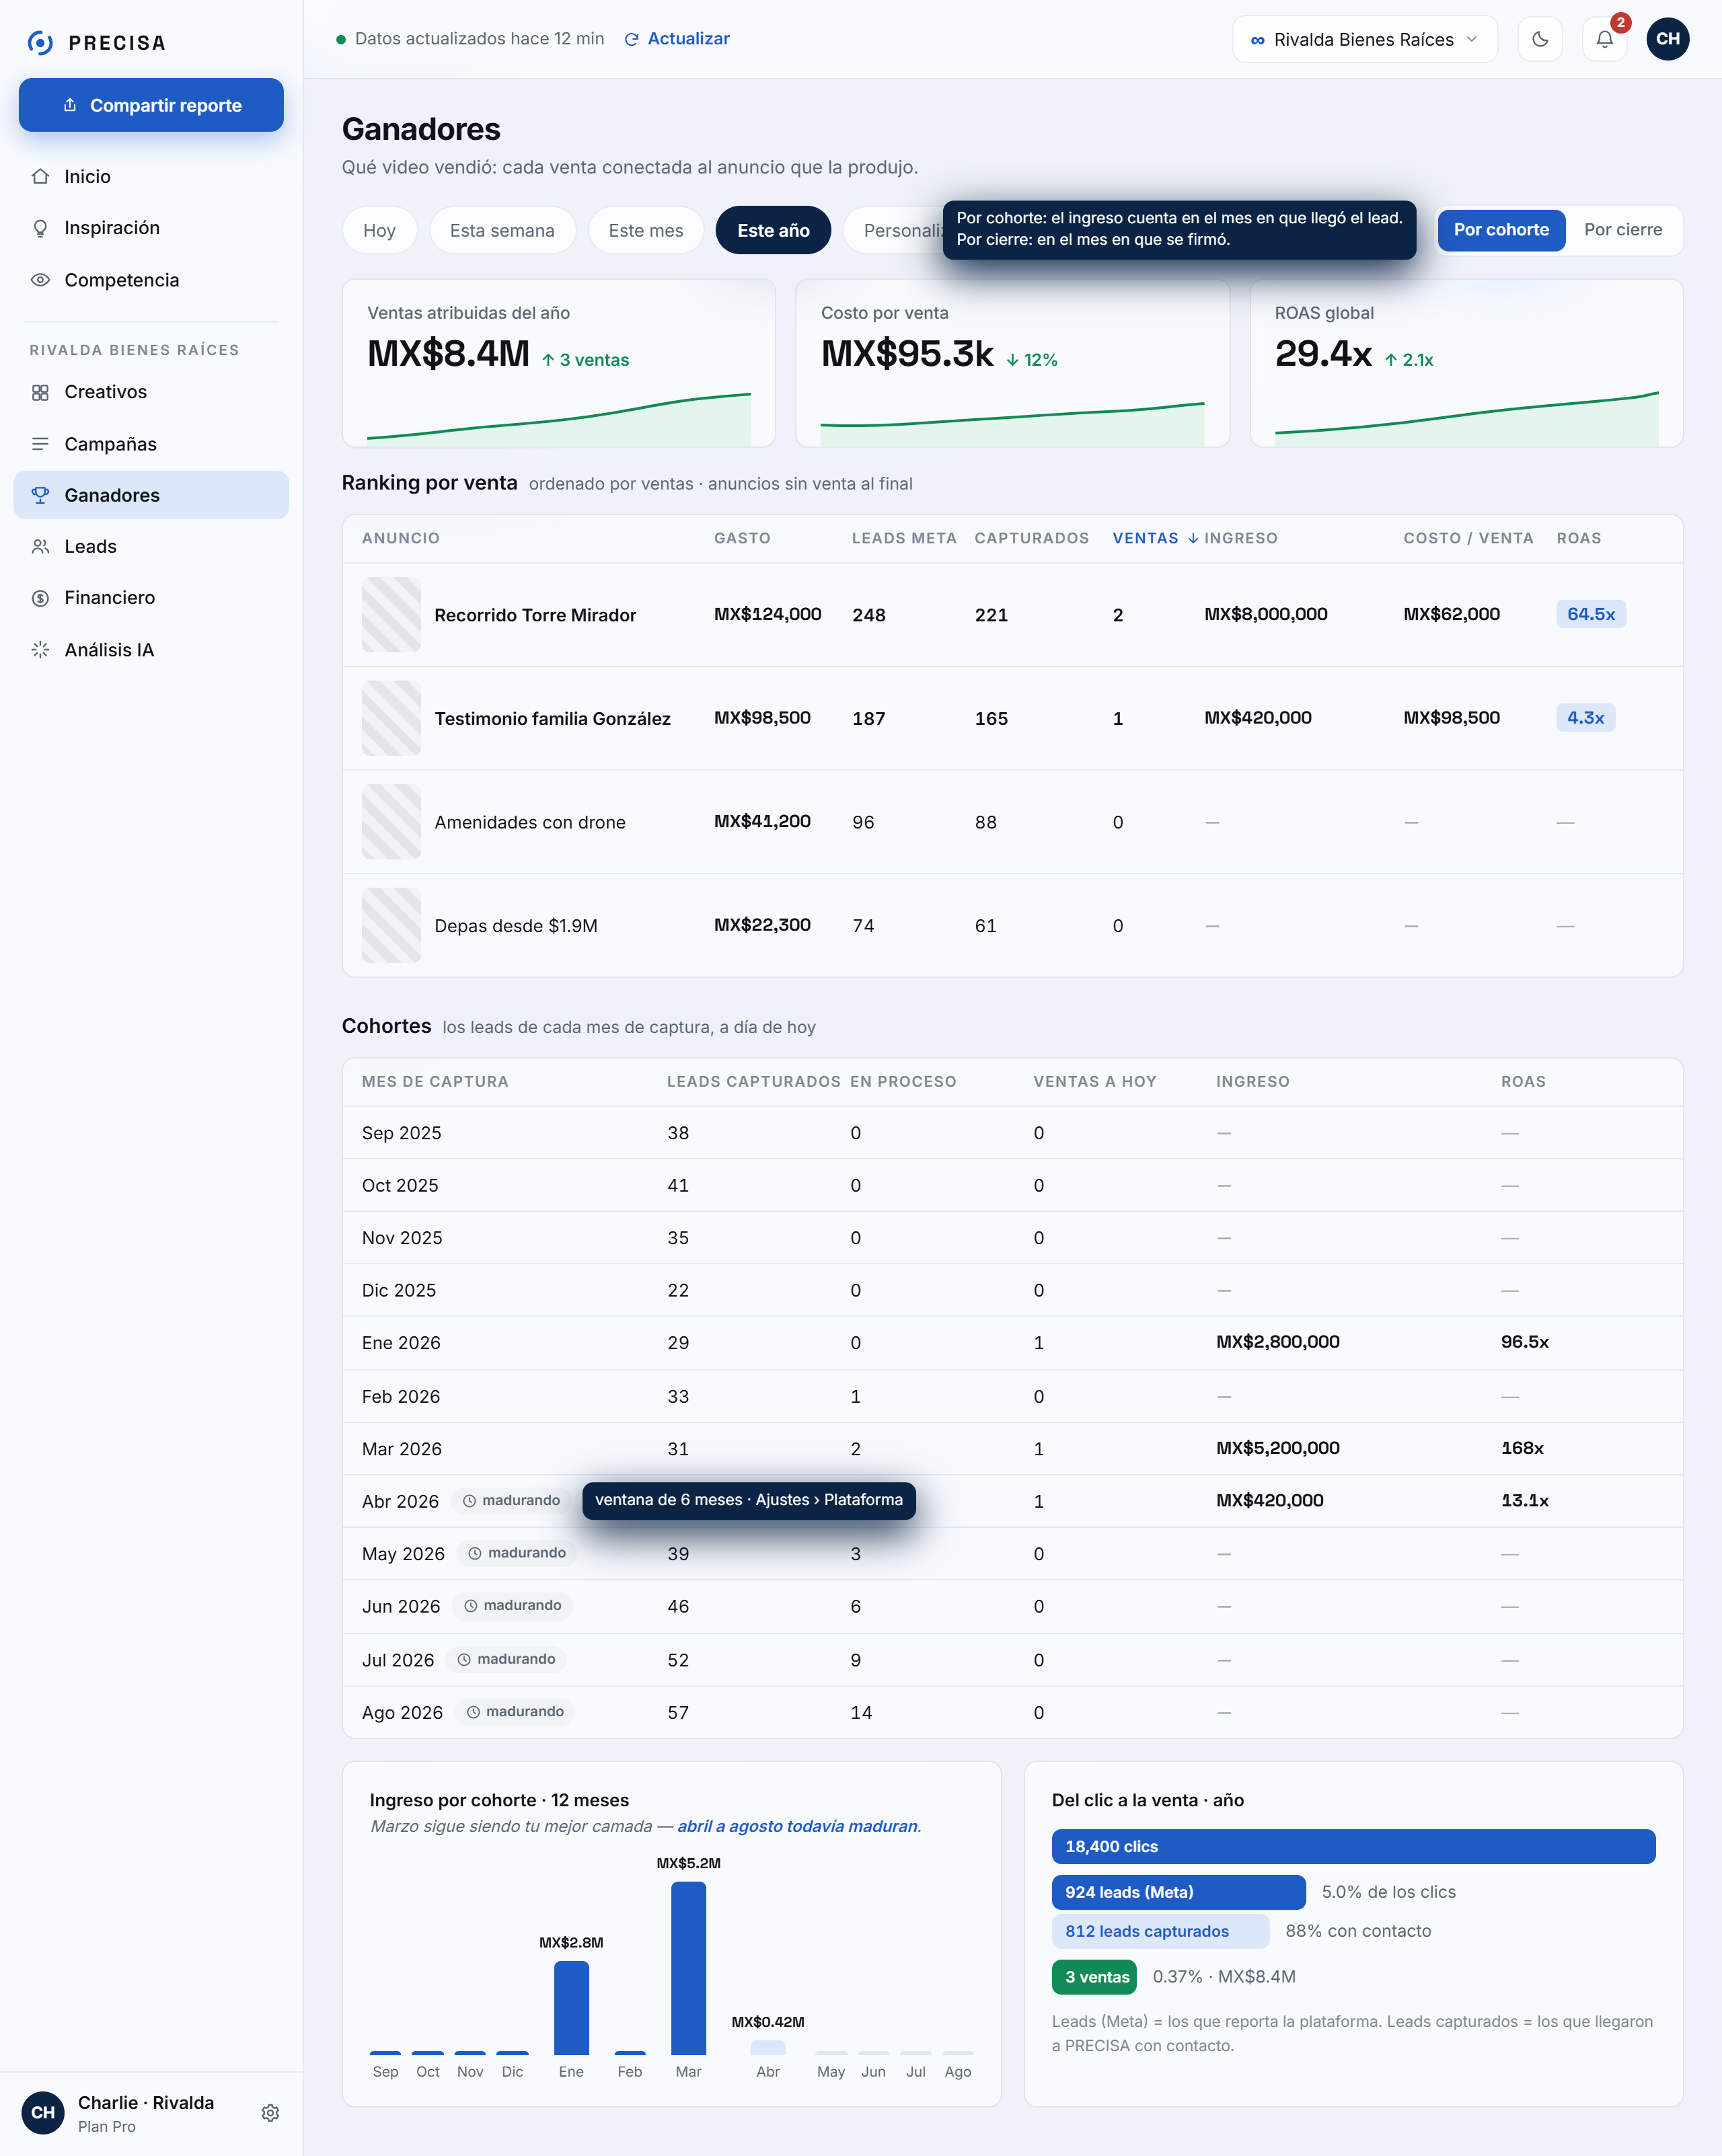Screen dimensions: 1722x2156
Task: Open Análisis IA sparkle icon
Action: point(40,650)
